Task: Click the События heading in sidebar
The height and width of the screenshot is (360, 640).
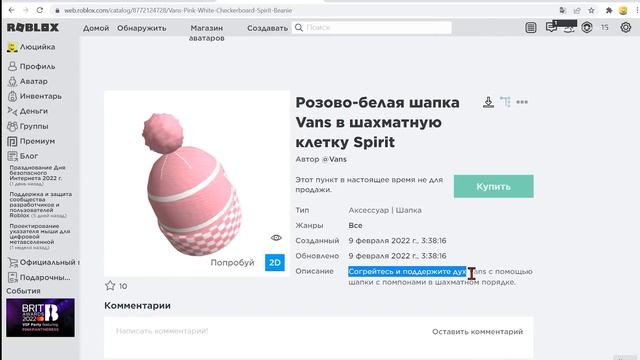Action: (x=23, y=291)
